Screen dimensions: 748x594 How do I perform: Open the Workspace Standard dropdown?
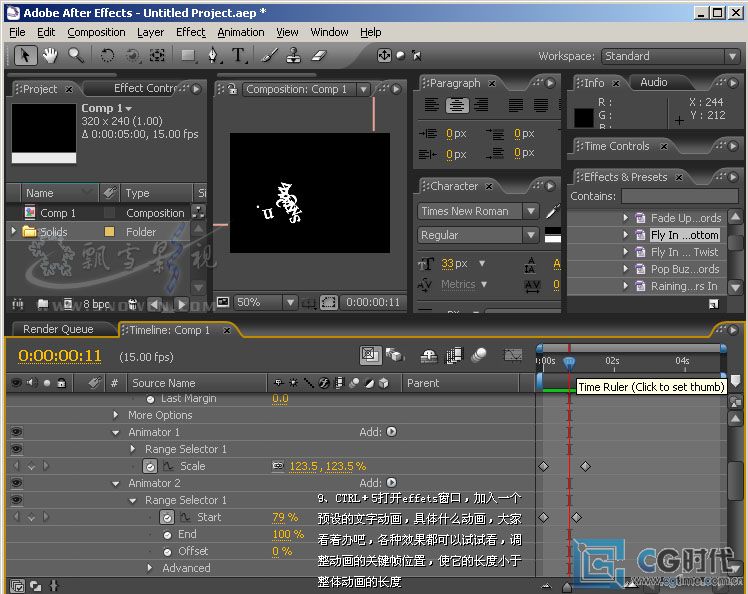670,56
